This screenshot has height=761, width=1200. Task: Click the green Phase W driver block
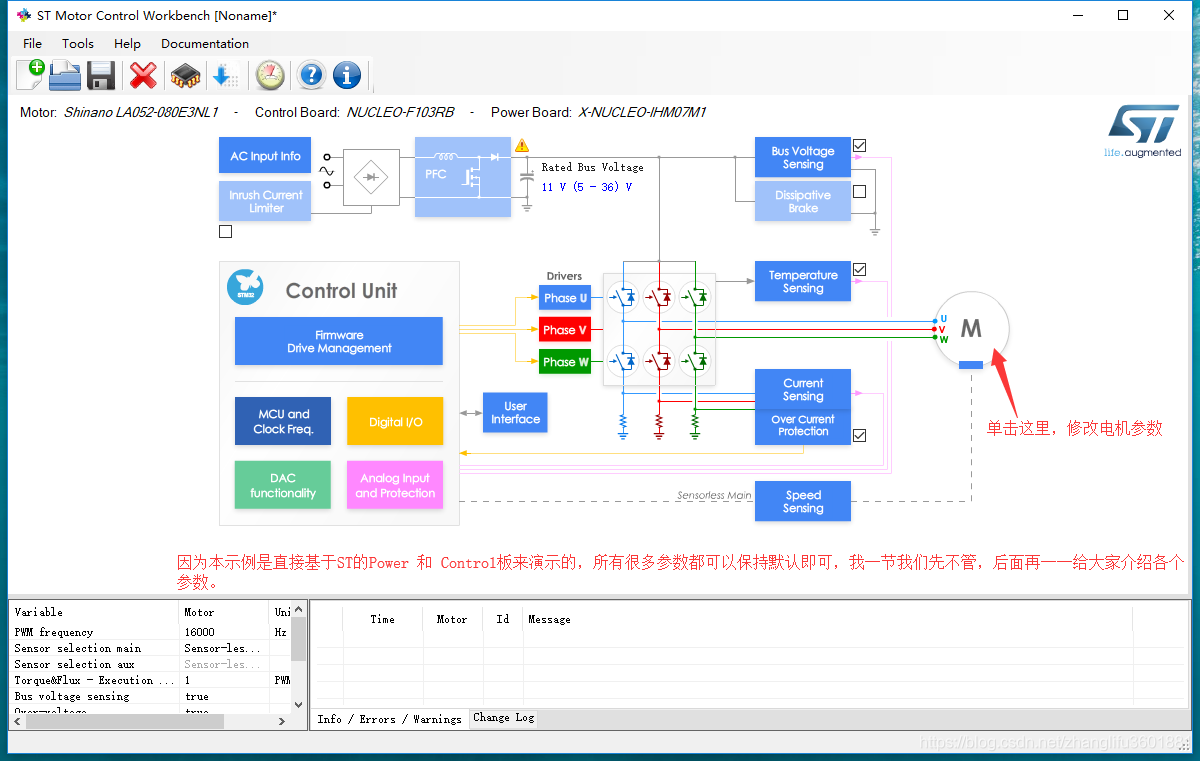coord(565,362)
